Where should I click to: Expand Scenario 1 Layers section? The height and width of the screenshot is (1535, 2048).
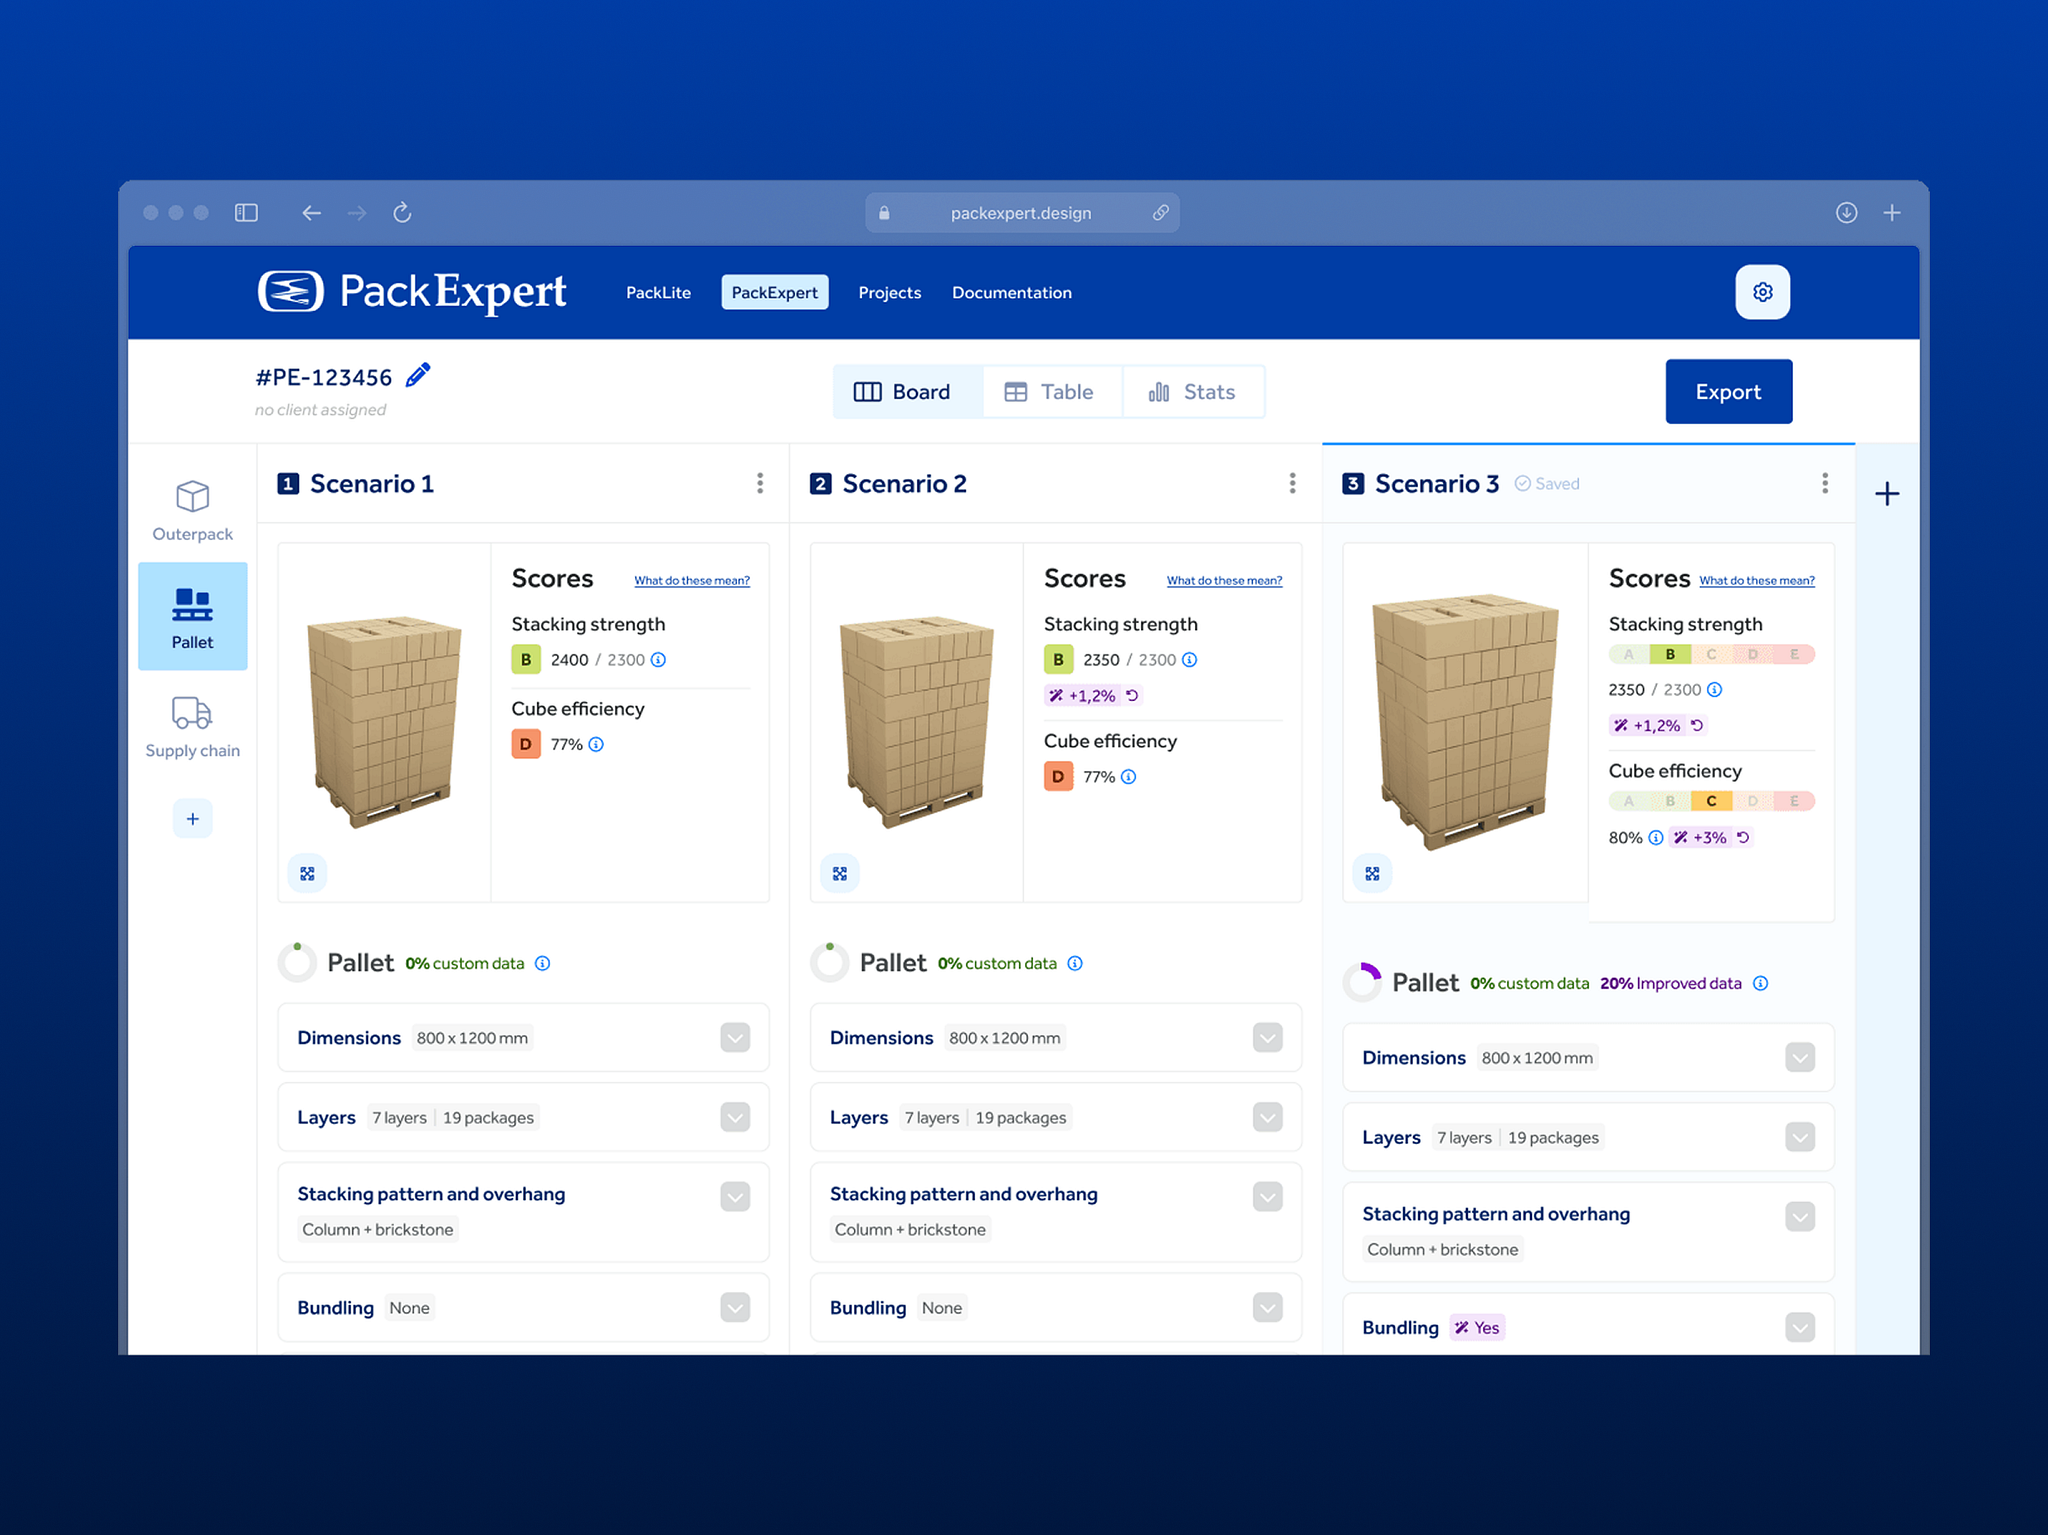[735, 1118]
